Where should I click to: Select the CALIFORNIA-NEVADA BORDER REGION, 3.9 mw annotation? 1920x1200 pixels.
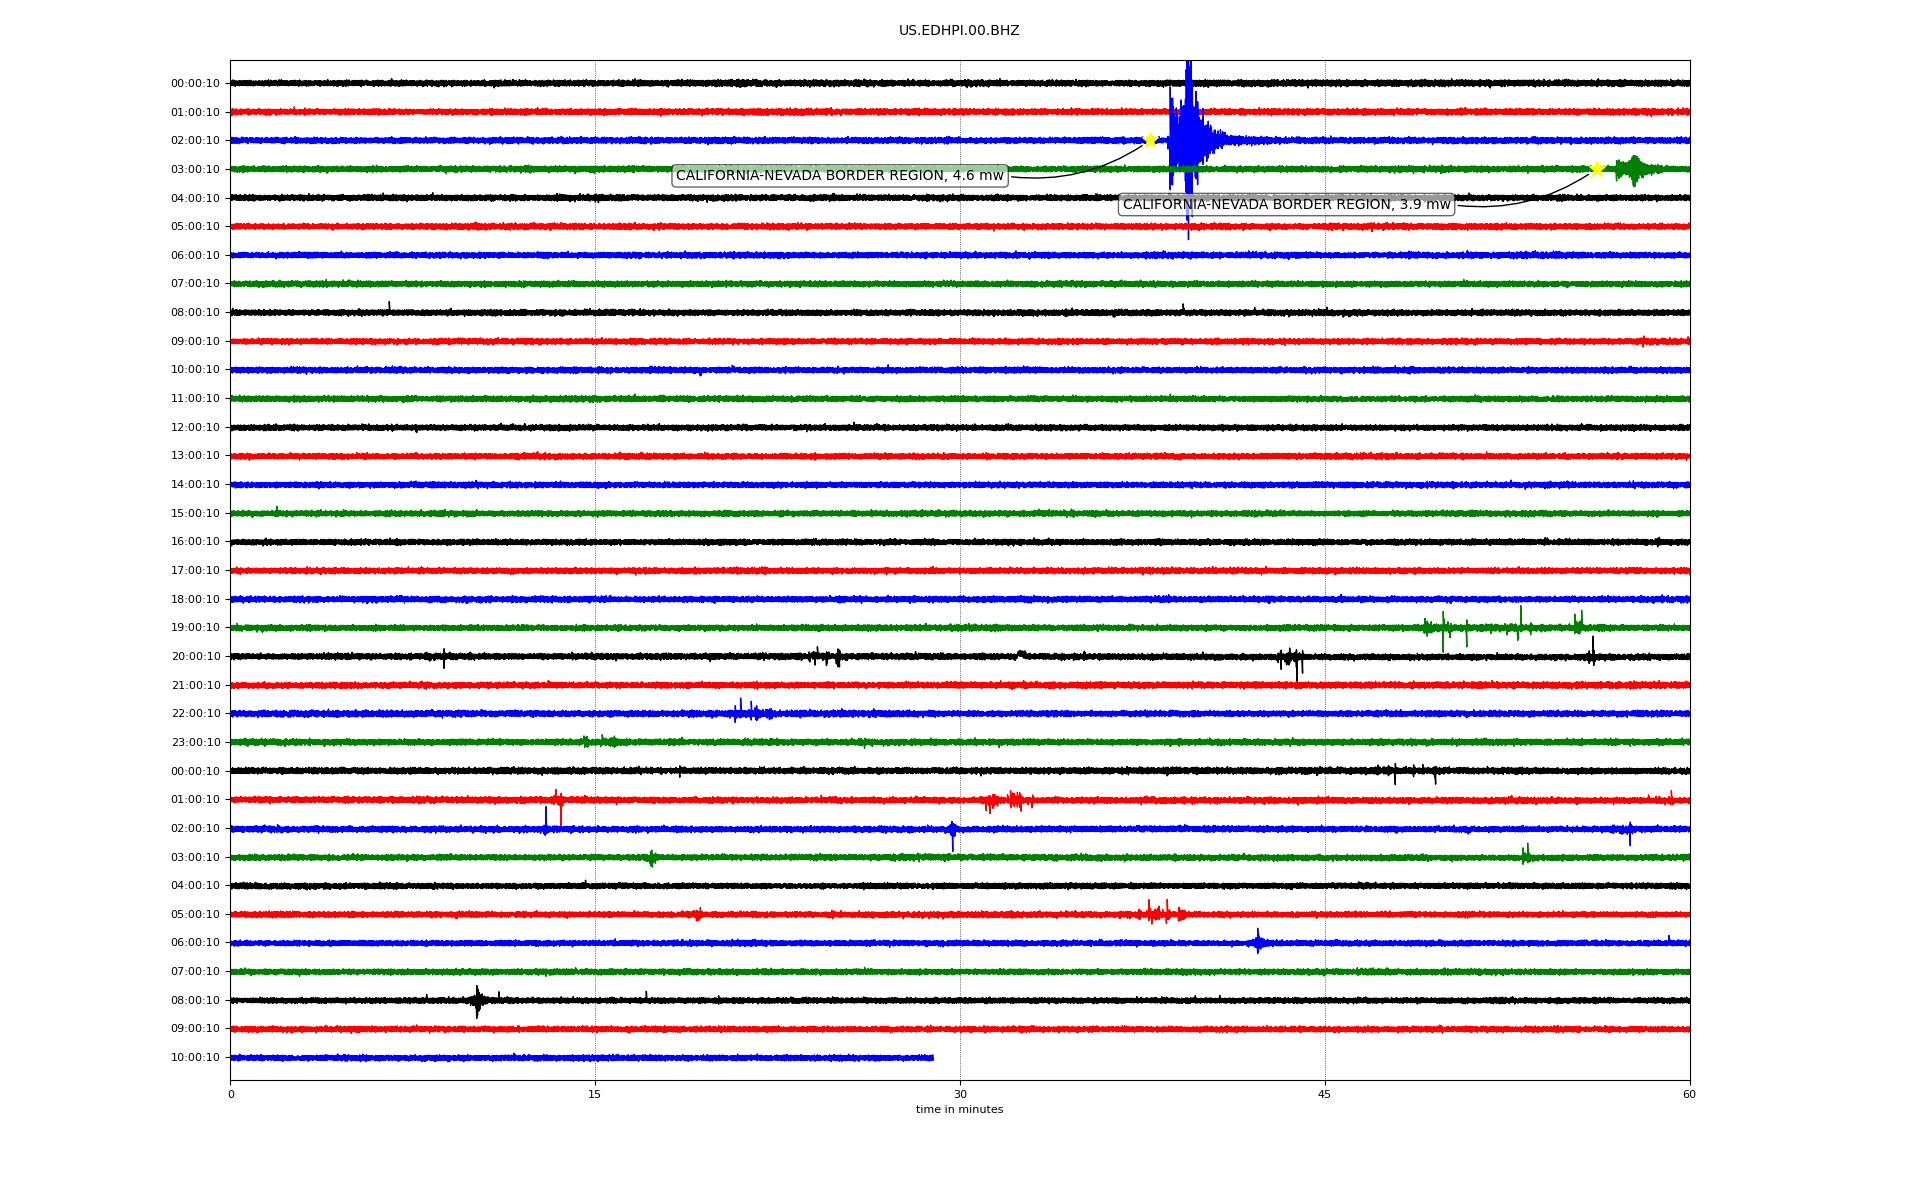pos(1286,205)
